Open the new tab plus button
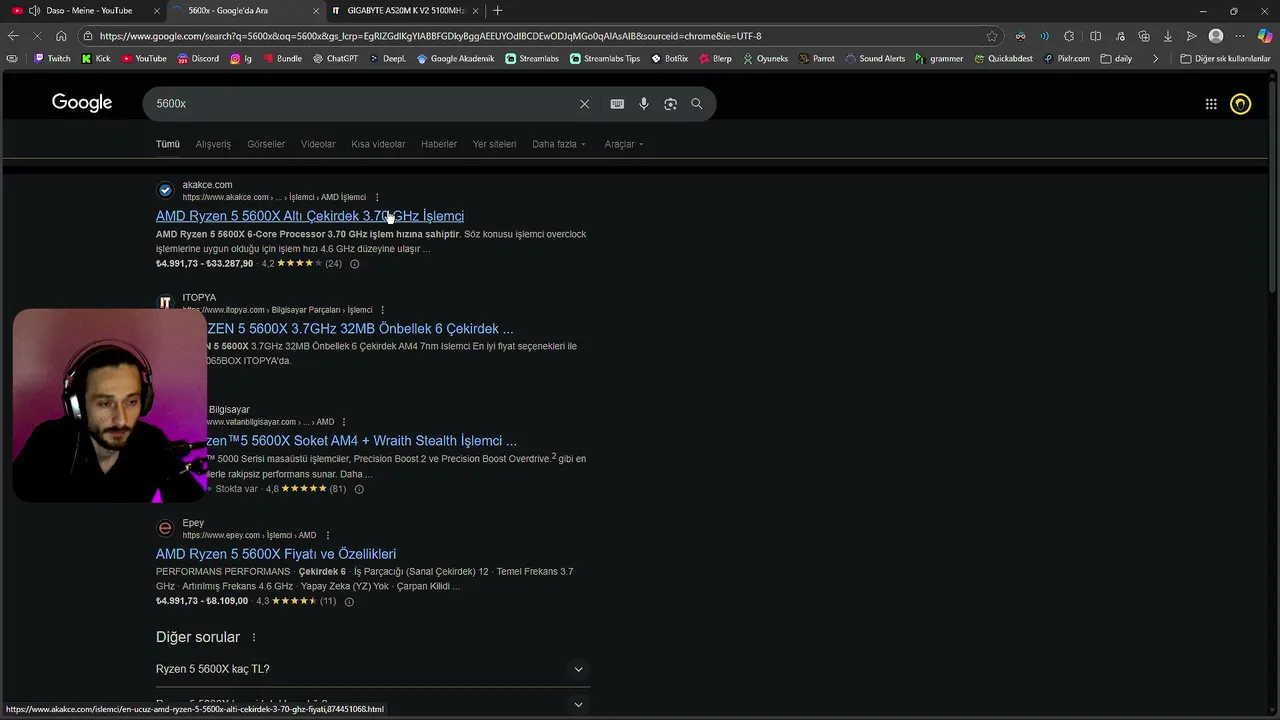Image resolution: width=1280 pixels, height=720 pixels. tap(498, 11)
